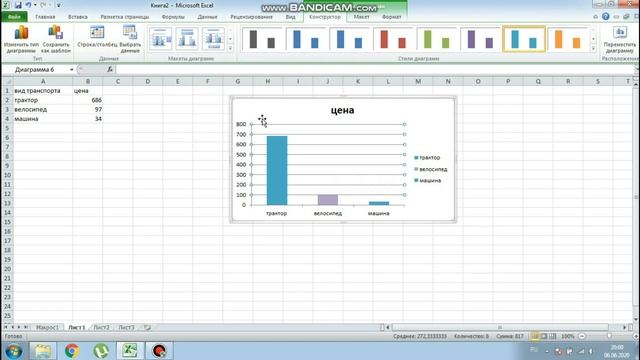Expand the chart layouts gallery
640x360 pixels.
click(230, 48)
